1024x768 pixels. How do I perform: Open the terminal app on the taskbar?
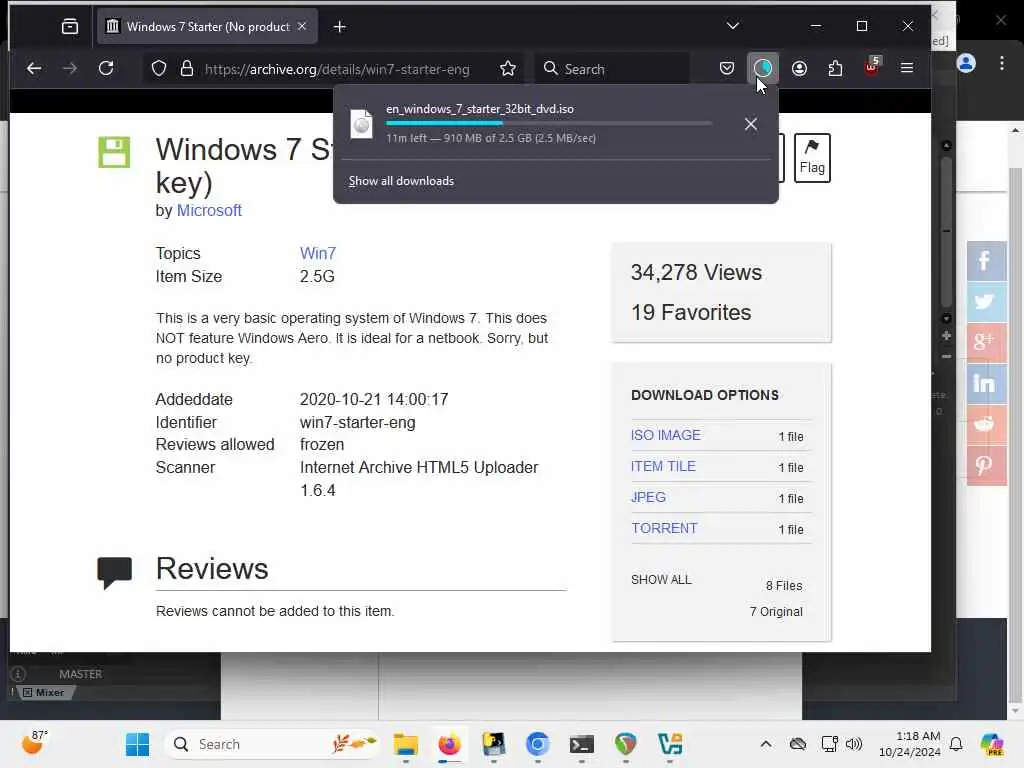tap(581, 744)
